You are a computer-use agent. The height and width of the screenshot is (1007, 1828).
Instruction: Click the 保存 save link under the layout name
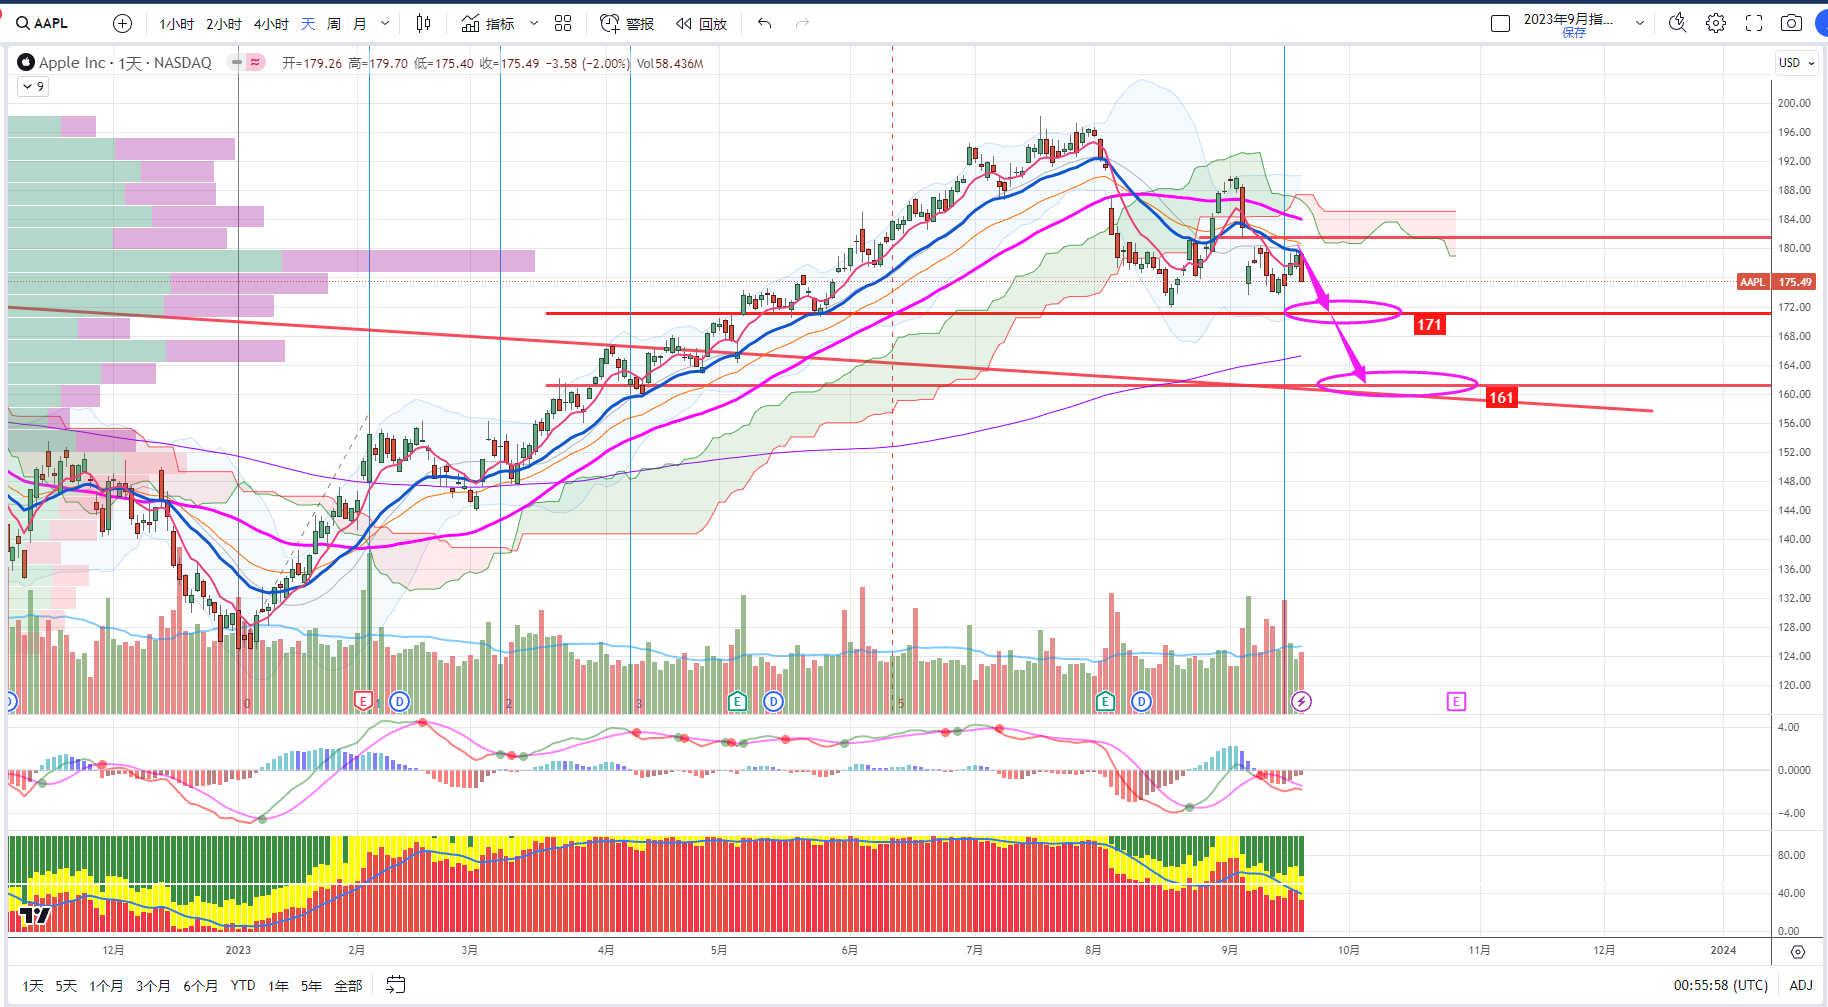(1574, 33)
